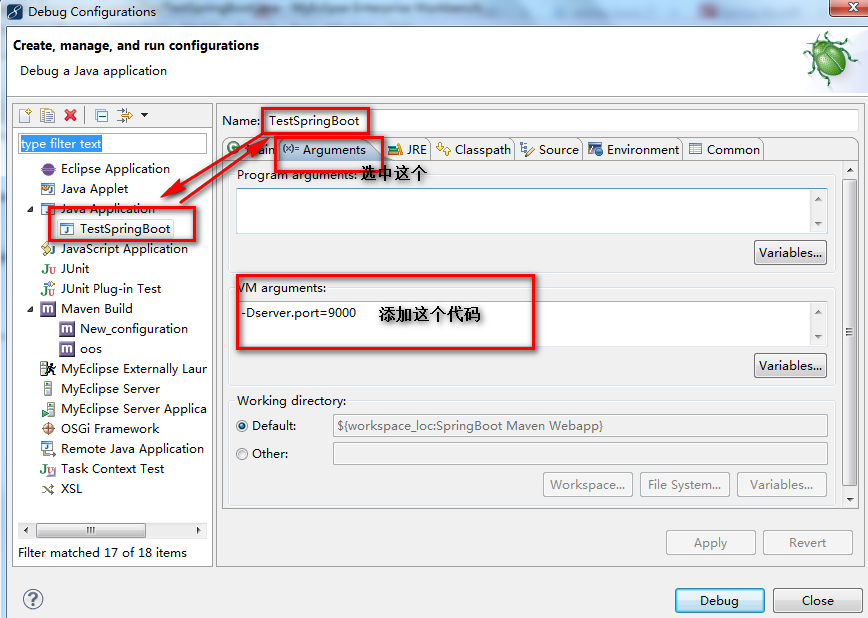Click Program arguments scroll up arrow
Viewport: 868px width, 618px height.
818,199
